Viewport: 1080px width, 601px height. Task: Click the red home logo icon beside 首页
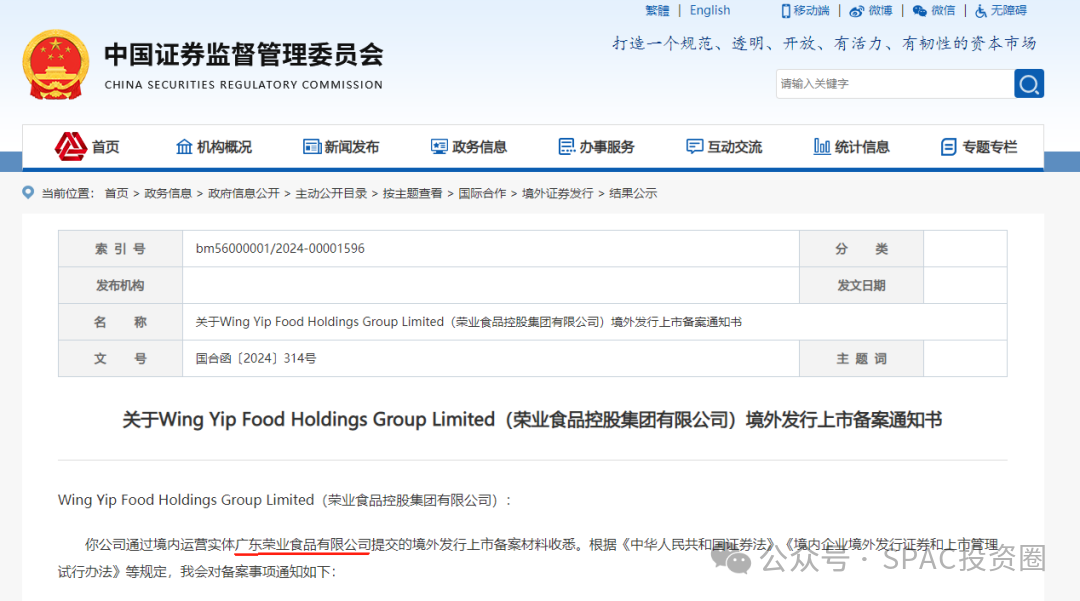coord(71,147)
